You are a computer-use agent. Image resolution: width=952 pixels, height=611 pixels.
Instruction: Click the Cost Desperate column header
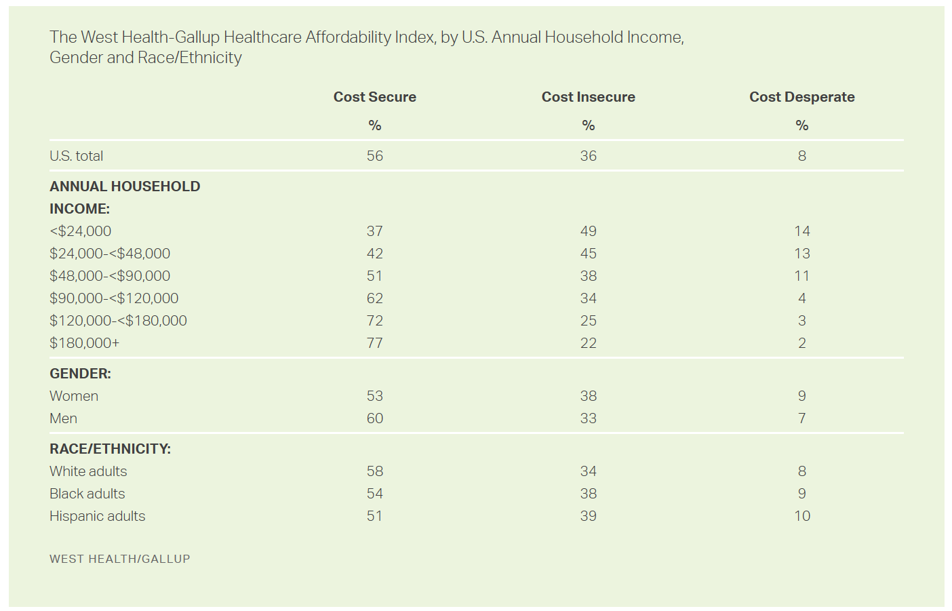(x=801, y=97)
